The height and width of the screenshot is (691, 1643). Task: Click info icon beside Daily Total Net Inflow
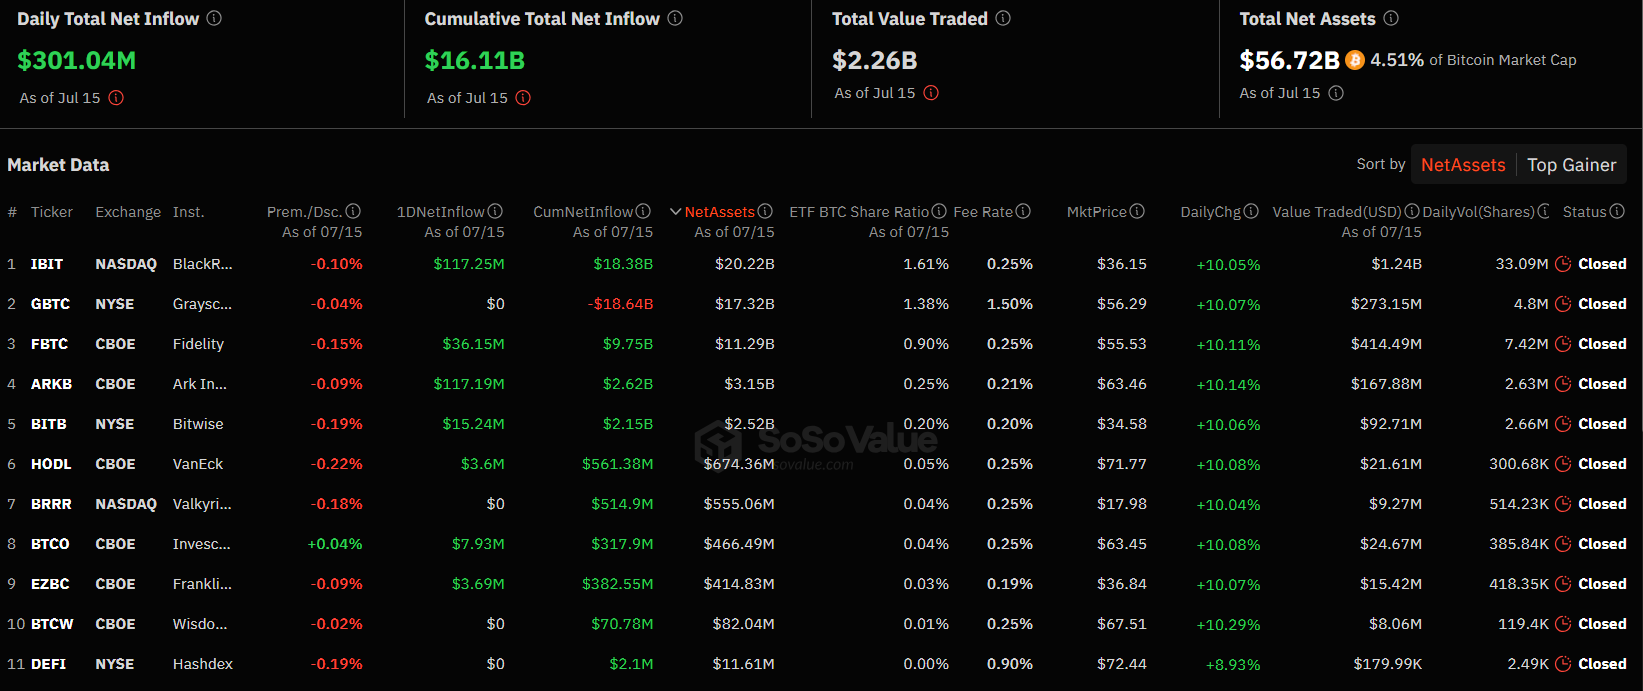214,18
